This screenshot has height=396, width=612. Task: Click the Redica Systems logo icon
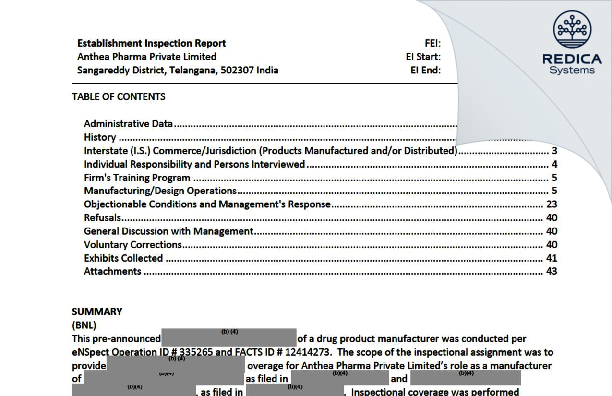coord(572,30)
